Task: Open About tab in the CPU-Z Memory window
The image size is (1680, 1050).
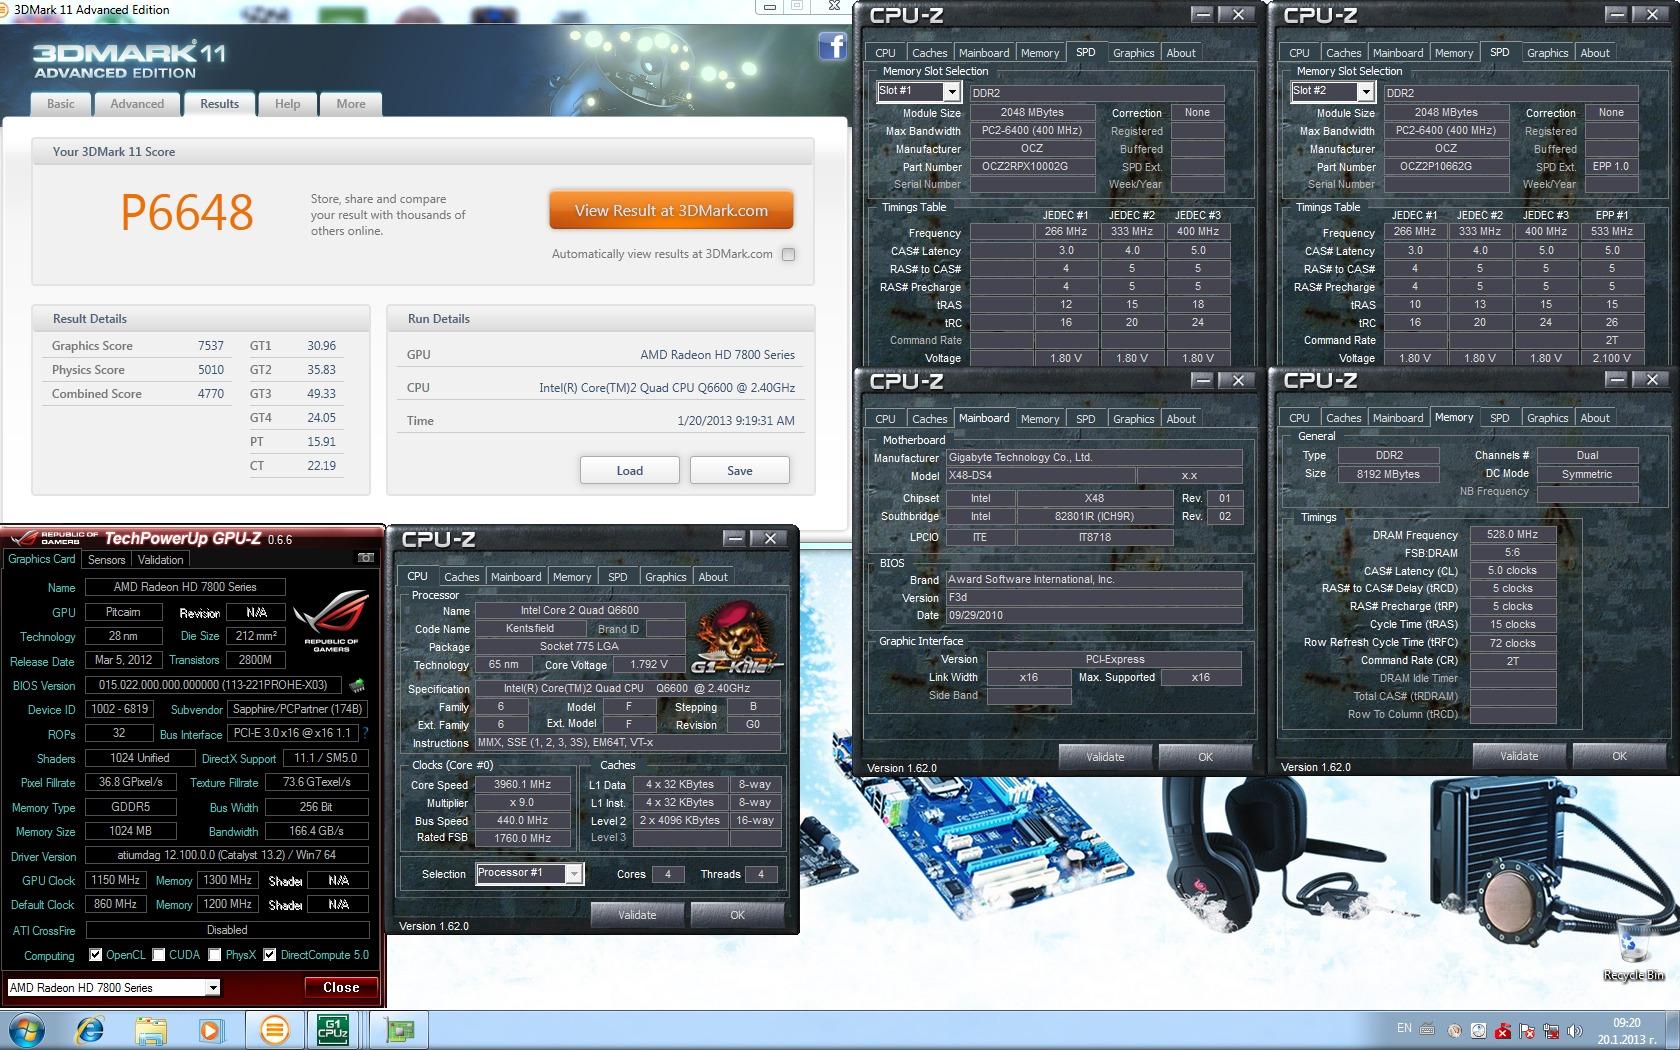Action: (1595, 418)
